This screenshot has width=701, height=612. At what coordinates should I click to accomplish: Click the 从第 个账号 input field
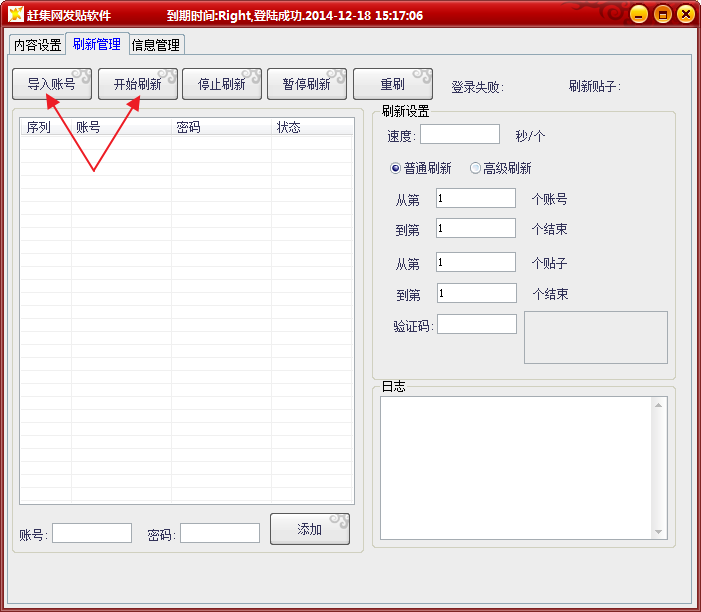point(476,198)
